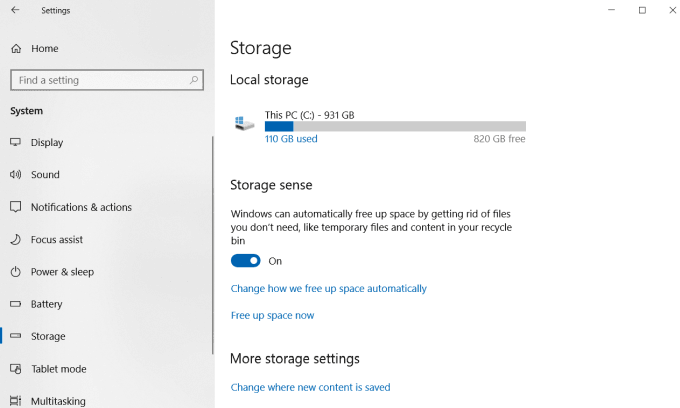Go to the Multitasking settings page
Image resolution: width=680 pixels, height=408 pixels.
click(x=58, y=400)
